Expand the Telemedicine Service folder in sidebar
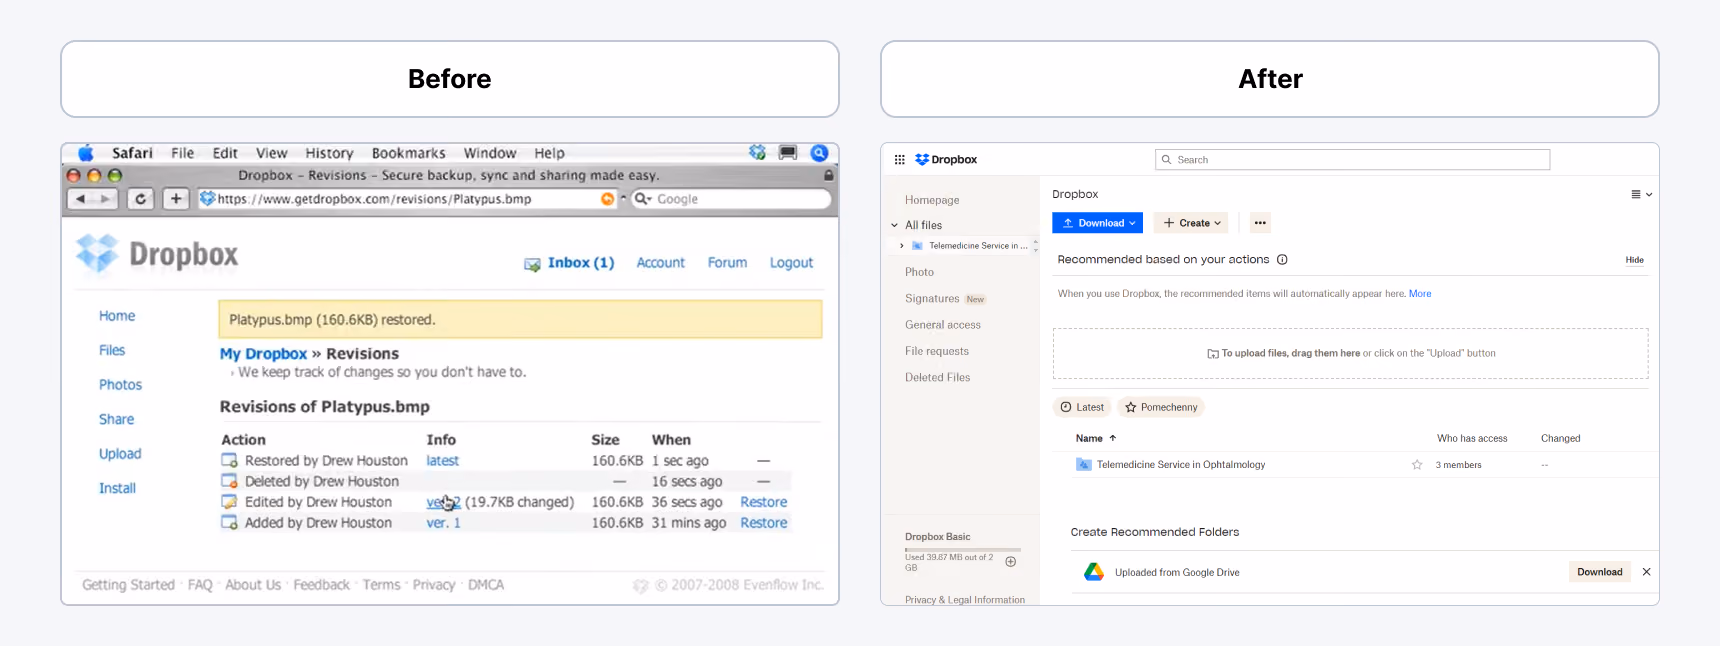Screen dimensions: 1720x646 (902, 246)
